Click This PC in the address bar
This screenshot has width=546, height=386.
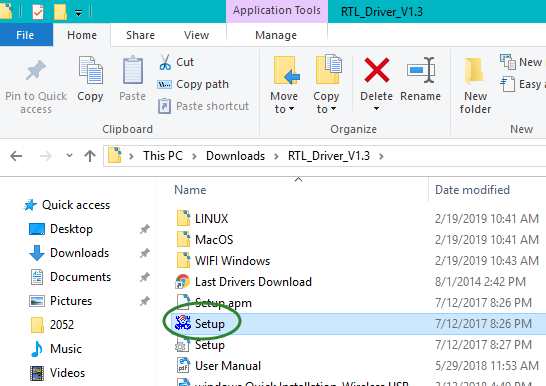163,156
